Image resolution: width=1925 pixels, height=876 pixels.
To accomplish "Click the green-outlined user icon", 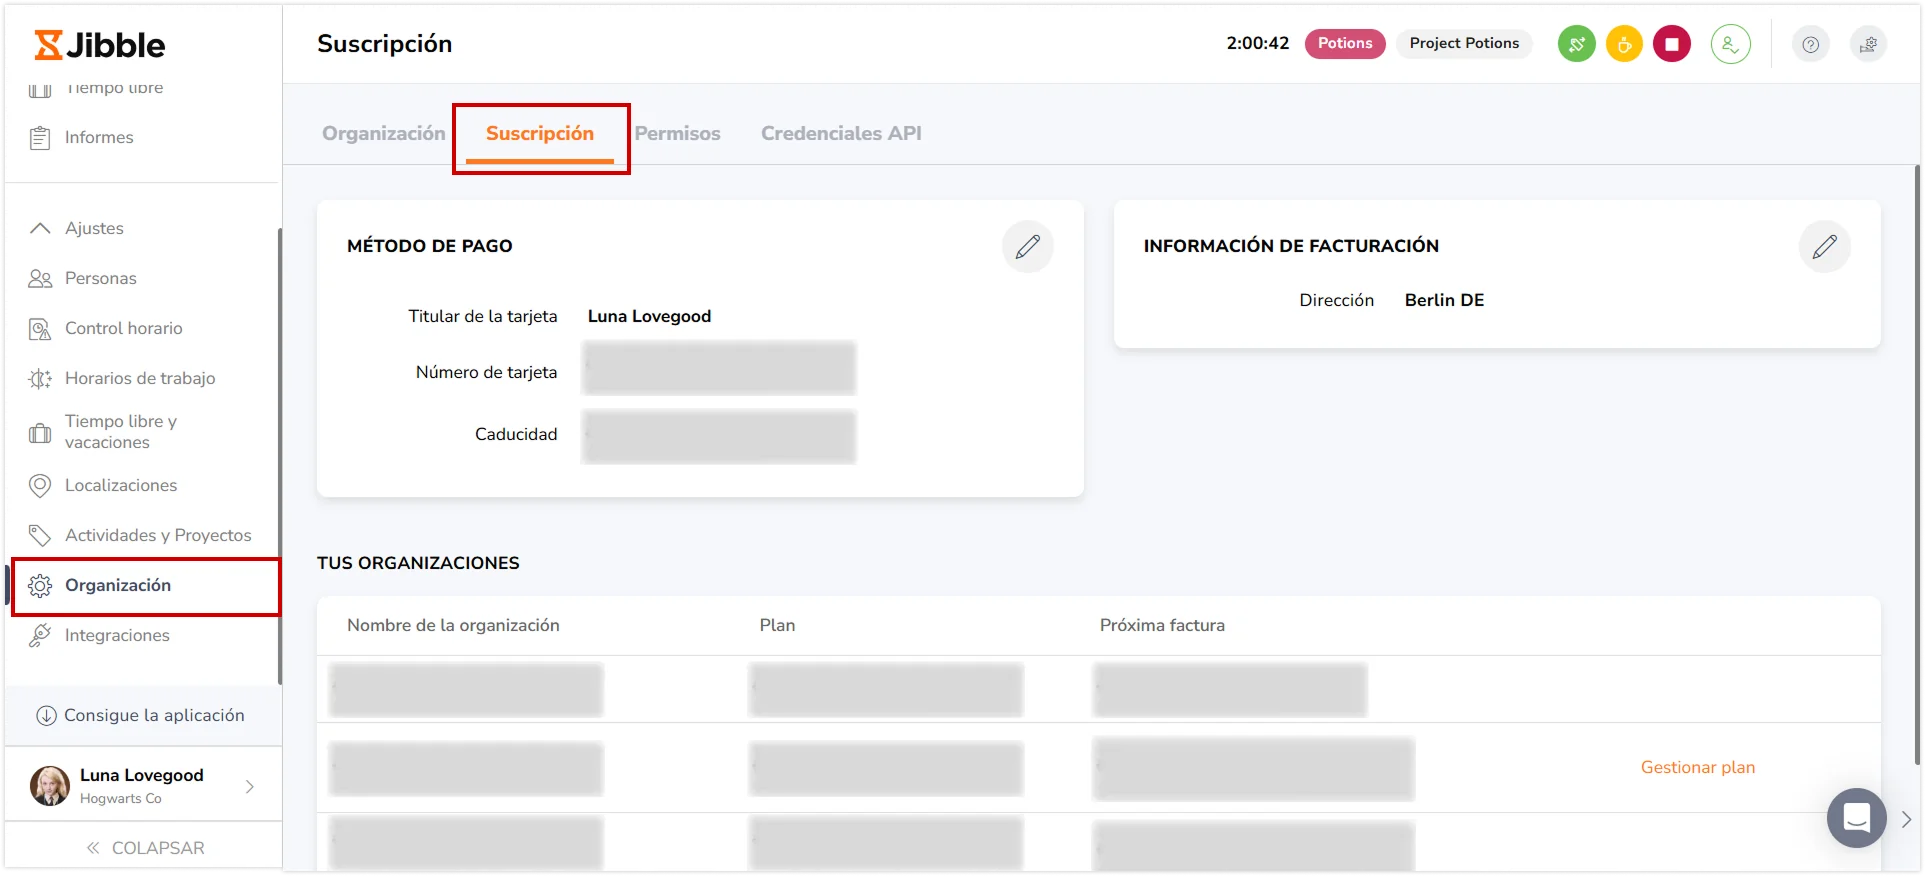I will coord(1731,44).
